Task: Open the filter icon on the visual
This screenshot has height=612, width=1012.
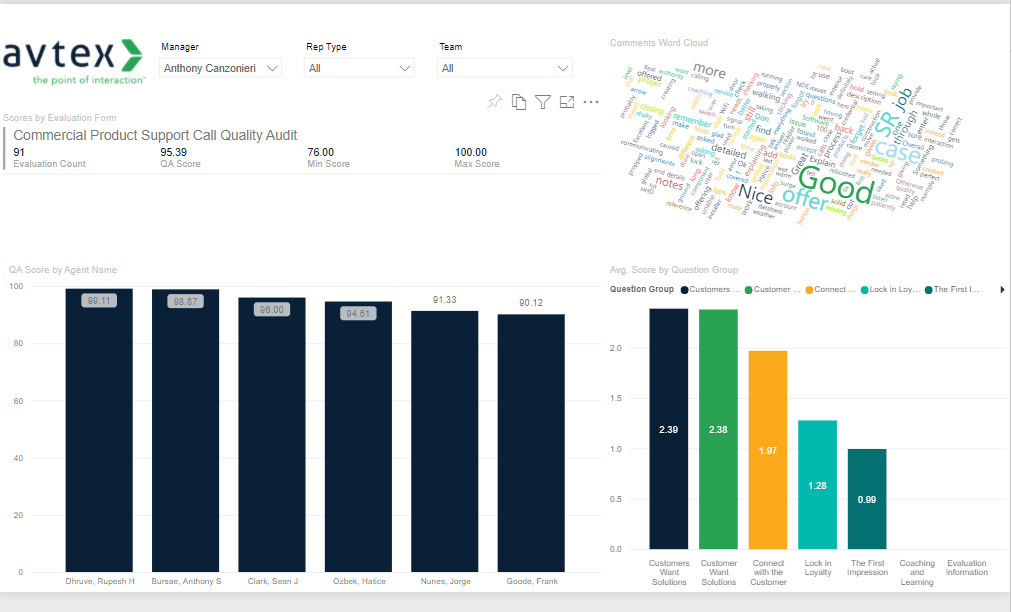Action: point(543,101)
